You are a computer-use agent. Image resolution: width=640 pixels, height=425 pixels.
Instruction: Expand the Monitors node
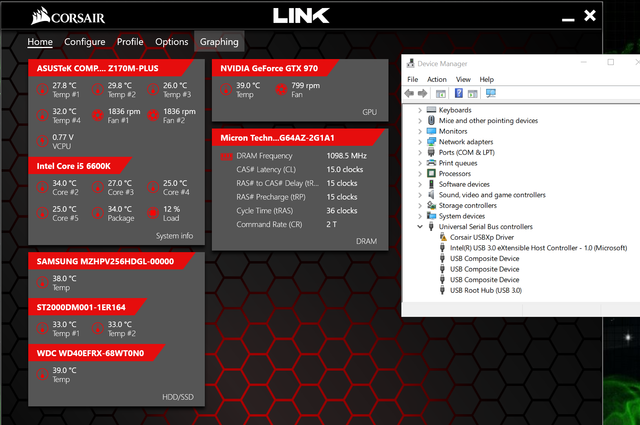tap(420, 131)
